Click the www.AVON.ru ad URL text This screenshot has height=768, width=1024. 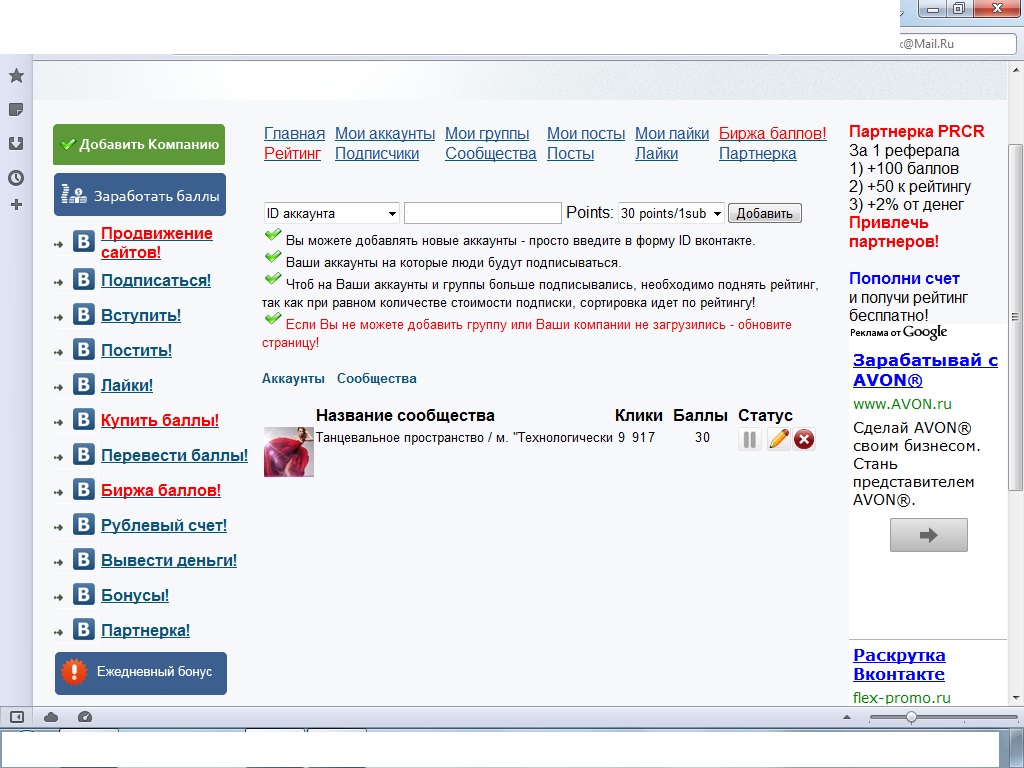pos(902,404)
